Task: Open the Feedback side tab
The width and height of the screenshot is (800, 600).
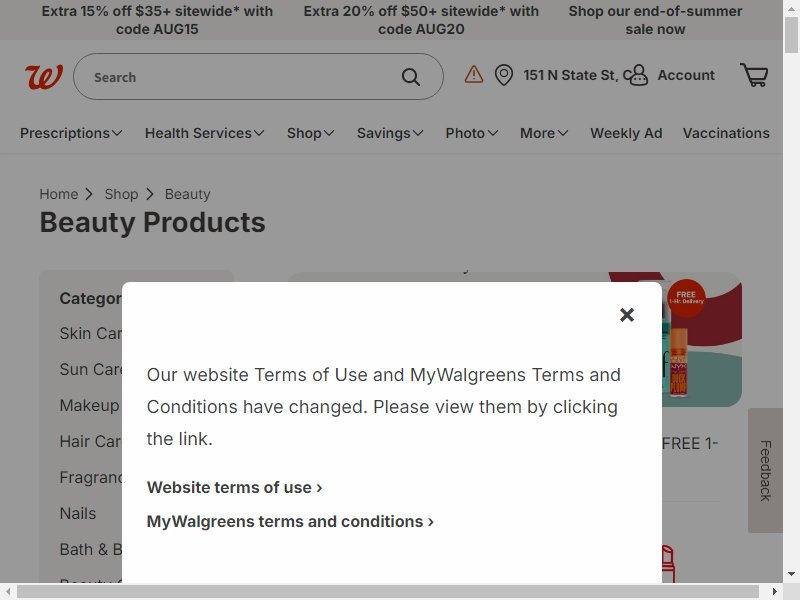Action: pos(765,470)
